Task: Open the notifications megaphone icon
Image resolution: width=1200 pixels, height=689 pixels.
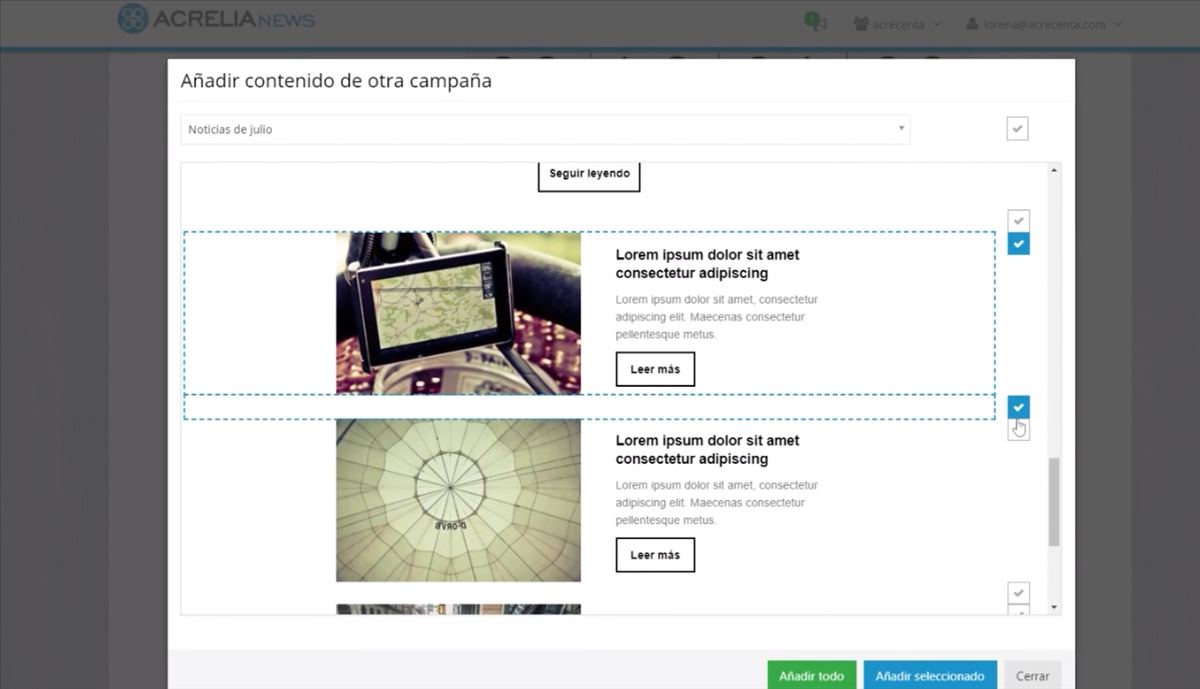Action: coord(815,22)
